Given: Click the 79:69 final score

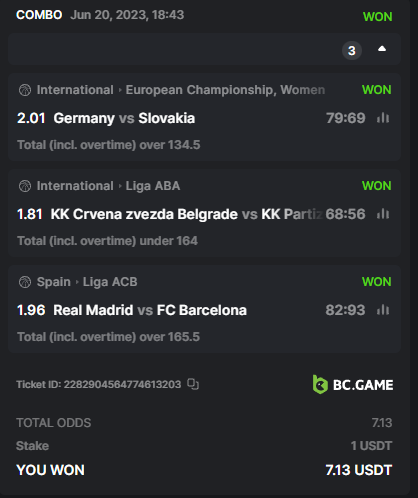Looking at the screenshot, I should click(x=345, y=118).
